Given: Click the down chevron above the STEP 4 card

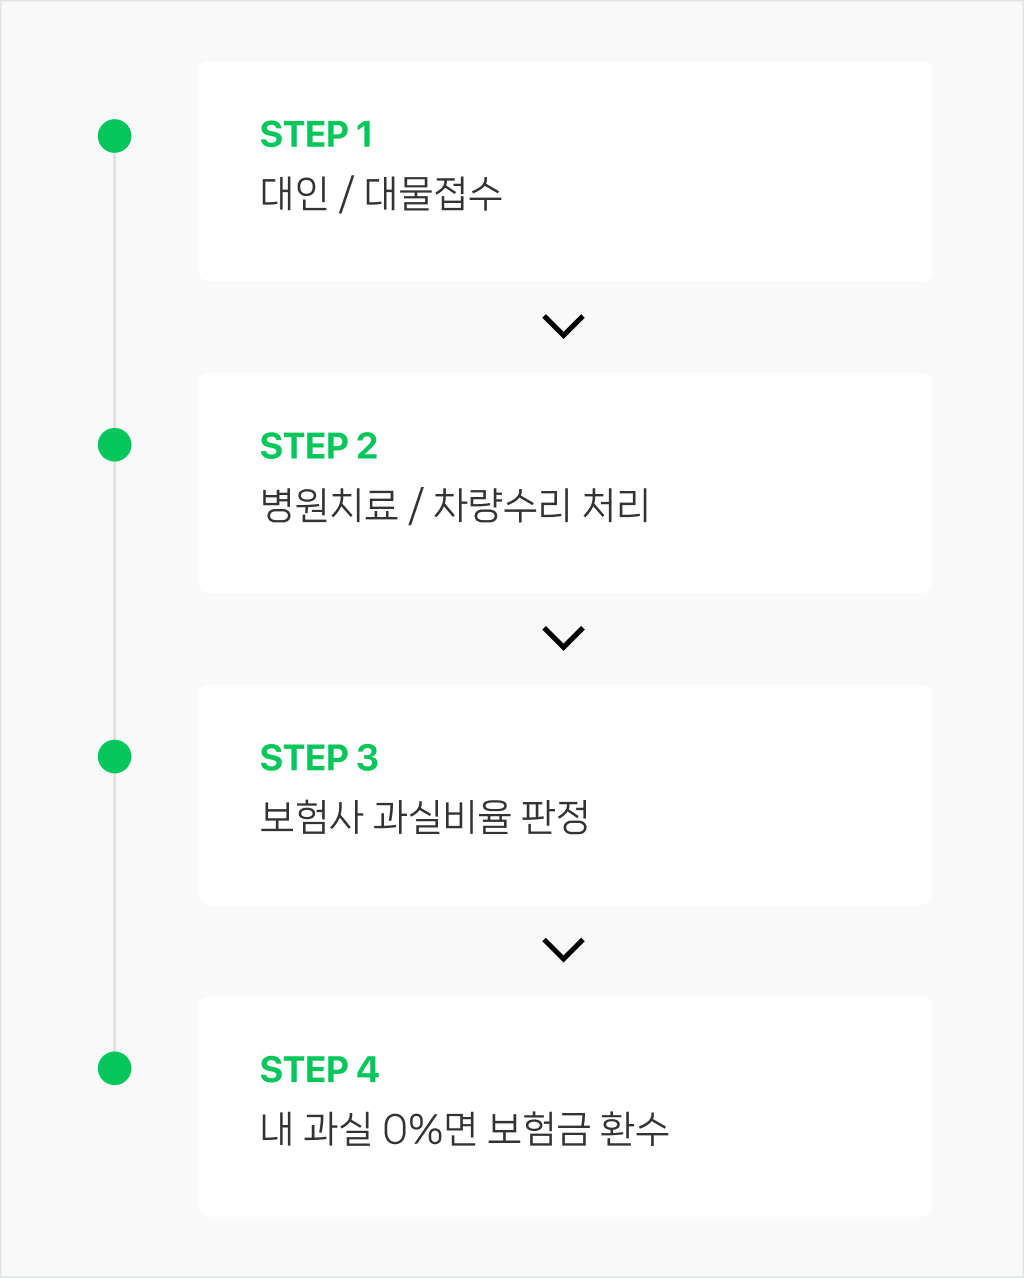Looking at the screenshot, I should coord(563,950).
